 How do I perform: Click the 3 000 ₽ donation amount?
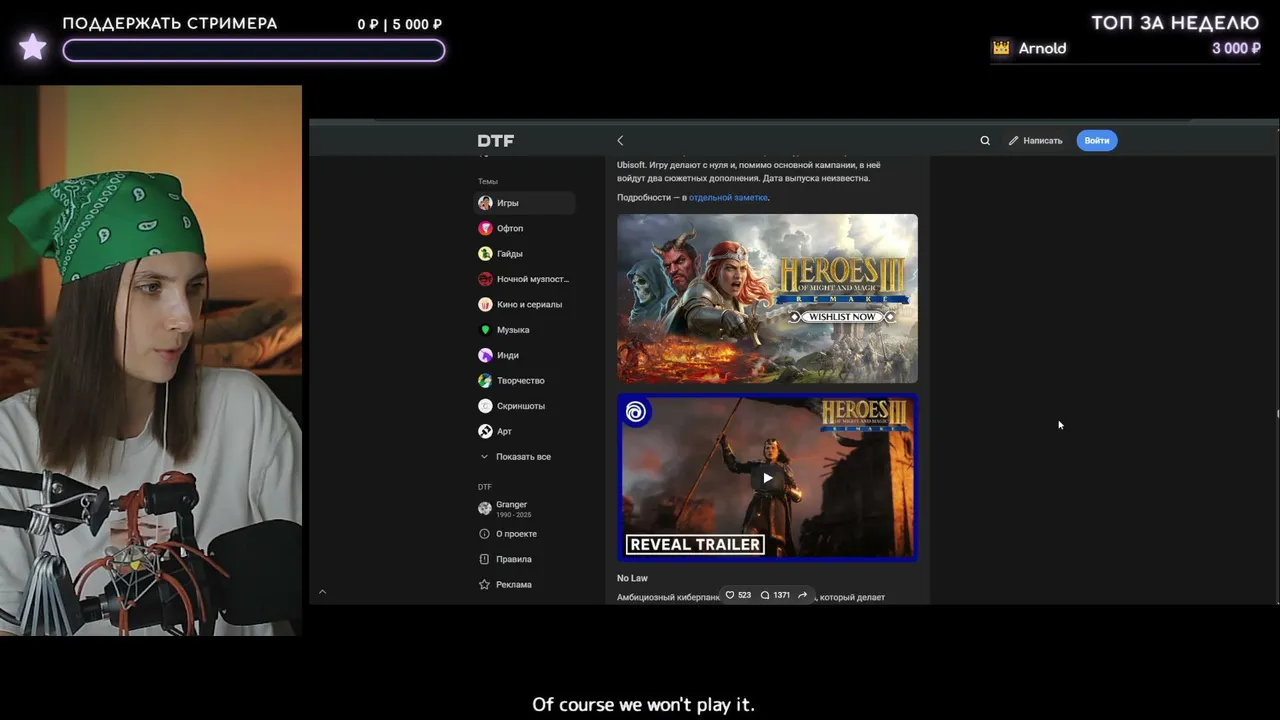point(1236,48)
